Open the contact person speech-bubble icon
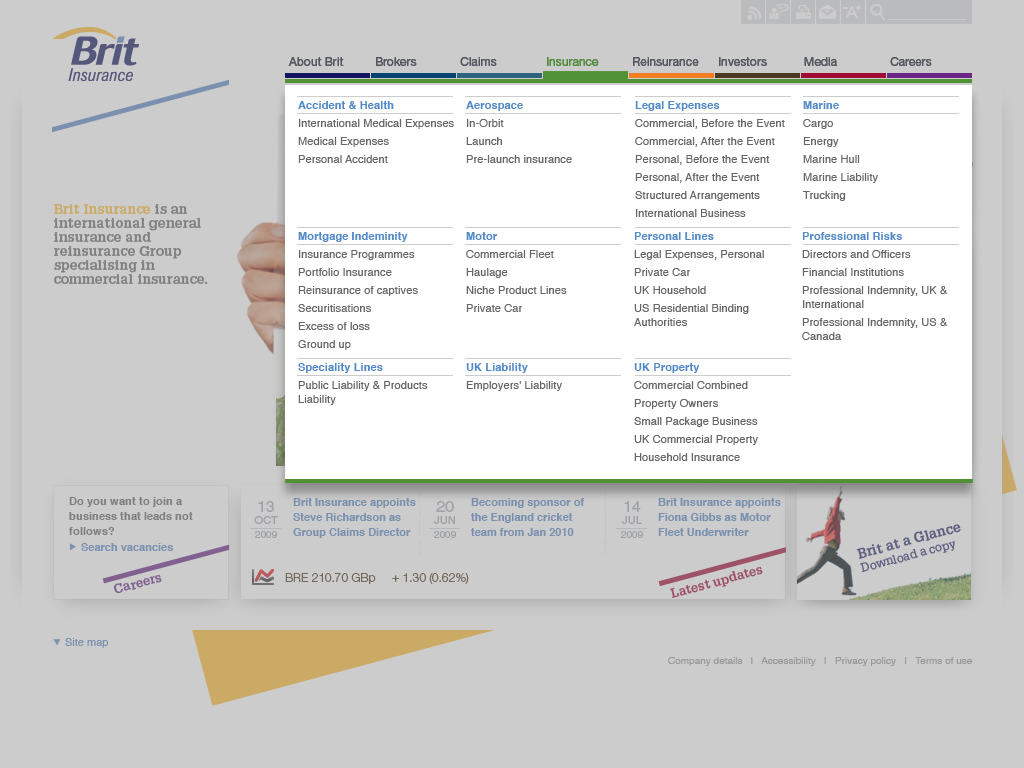The width and height of the screenshot is (1024, 768). point(778,12)
